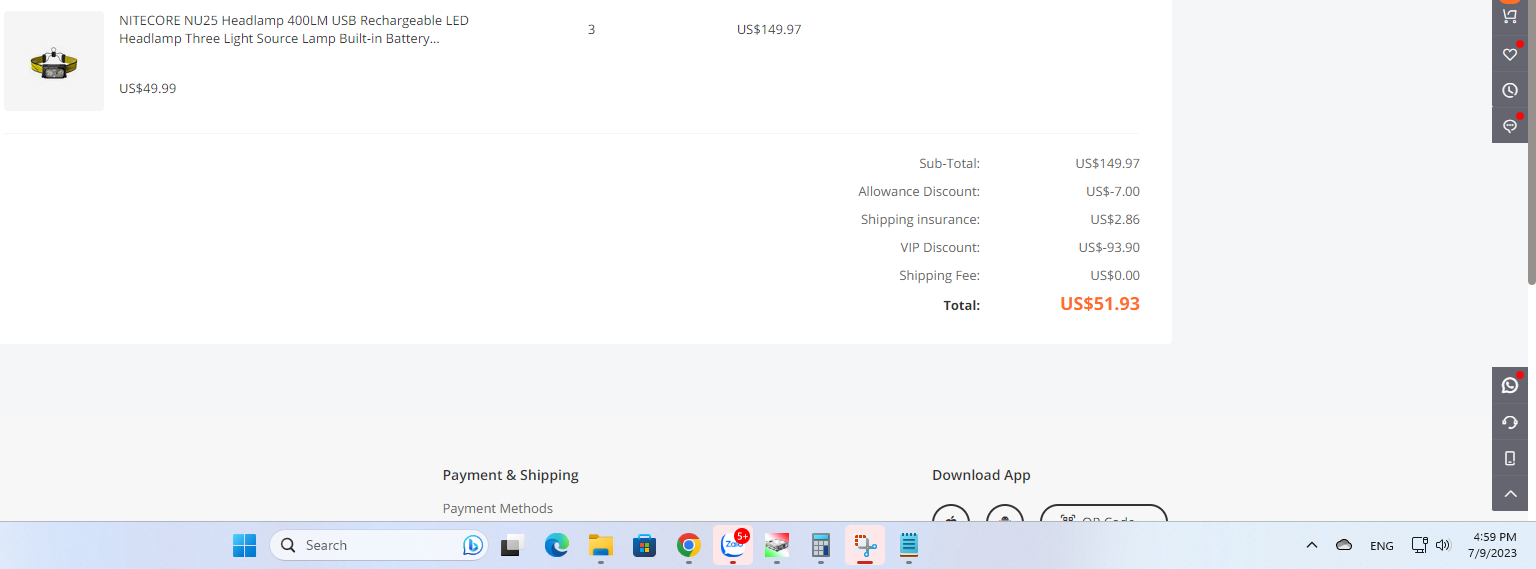Click the Total: label
The image size is (1536, 569).
pos(962,305)
